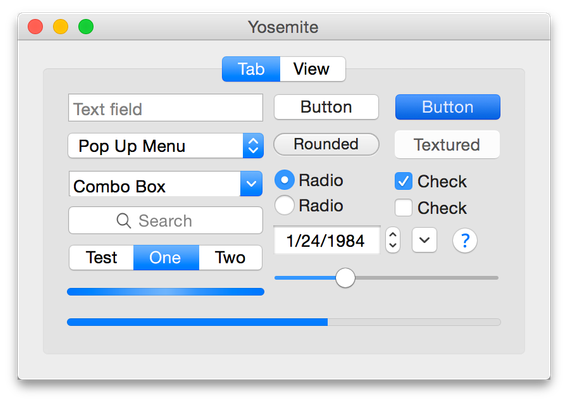Select the Tab segment
This screenshot has width=568, height=405.
pos(251,69)
